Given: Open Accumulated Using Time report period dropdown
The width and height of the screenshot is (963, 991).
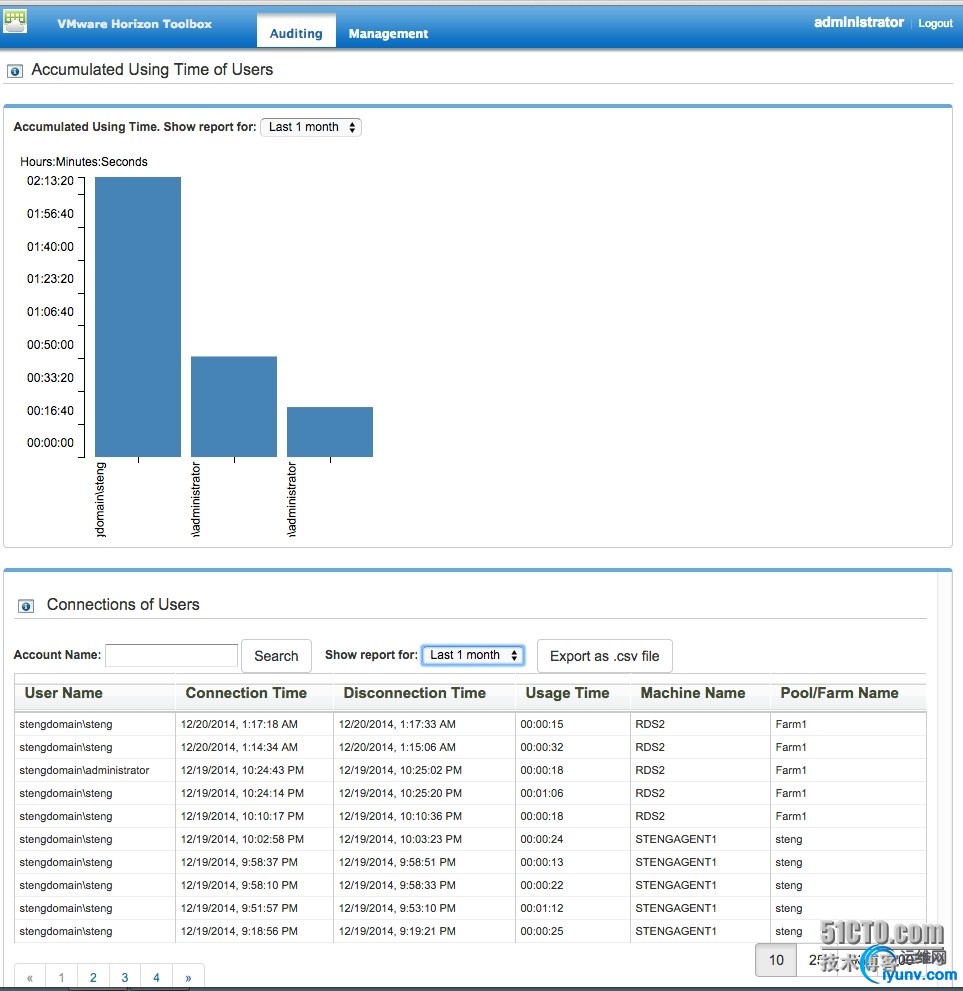Looking at the screenshot, I should (311, 127).
